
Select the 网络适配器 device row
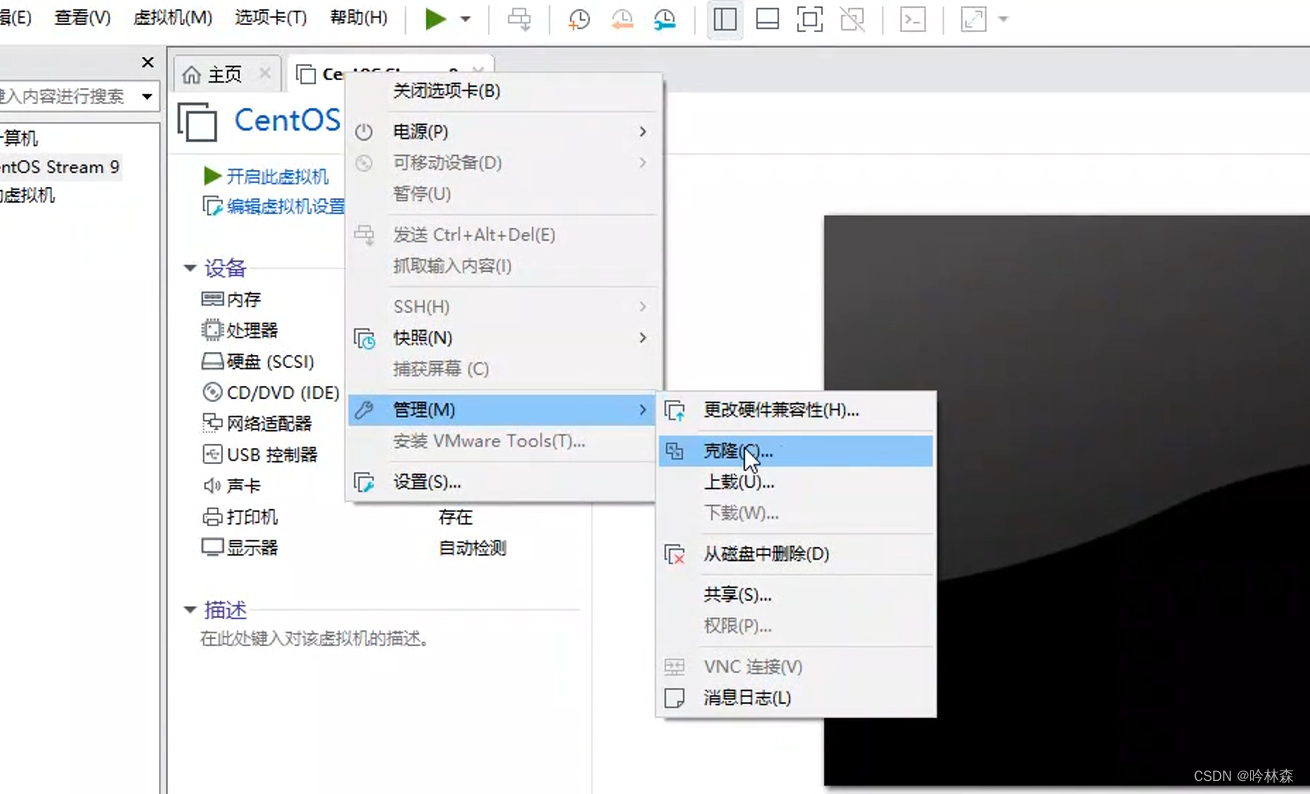[x=257, y=423]
